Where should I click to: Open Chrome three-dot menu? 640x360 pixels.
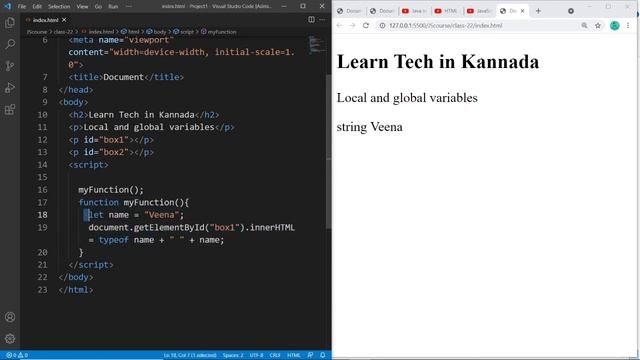tap(628, 25)
